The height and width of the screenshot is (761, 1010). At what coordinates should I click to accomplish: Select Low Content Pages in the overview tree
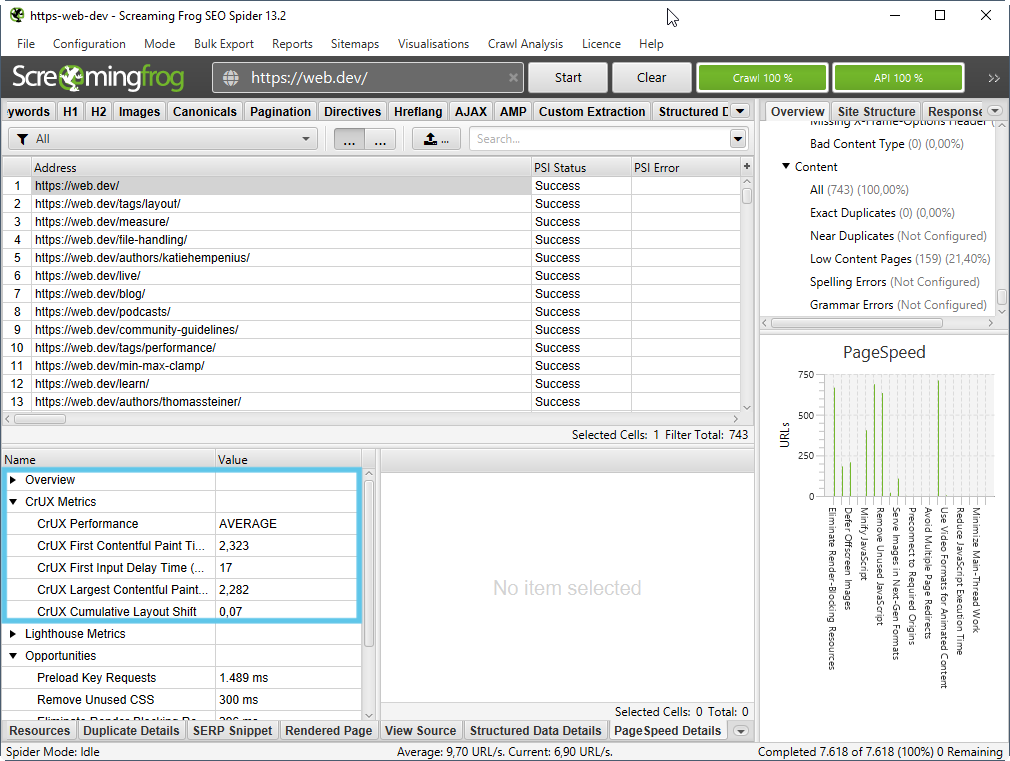tap(899, 259)
